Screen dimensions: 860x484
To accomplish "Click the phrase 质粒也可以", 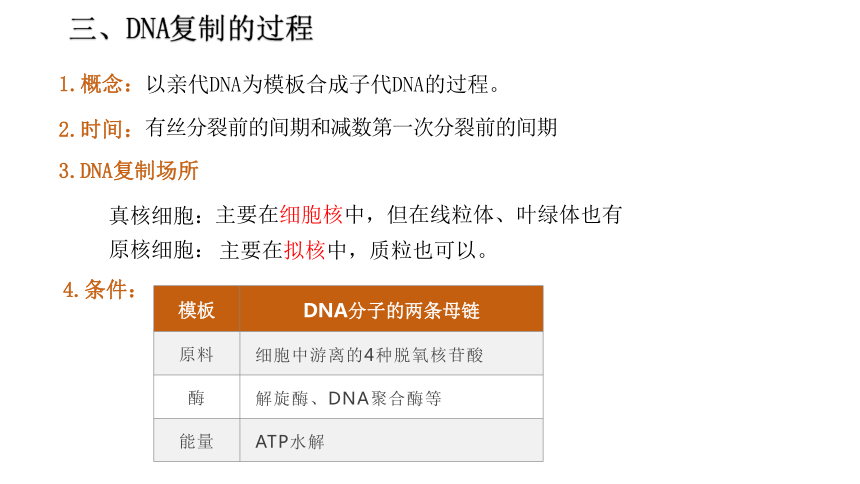I will point(423,250).
